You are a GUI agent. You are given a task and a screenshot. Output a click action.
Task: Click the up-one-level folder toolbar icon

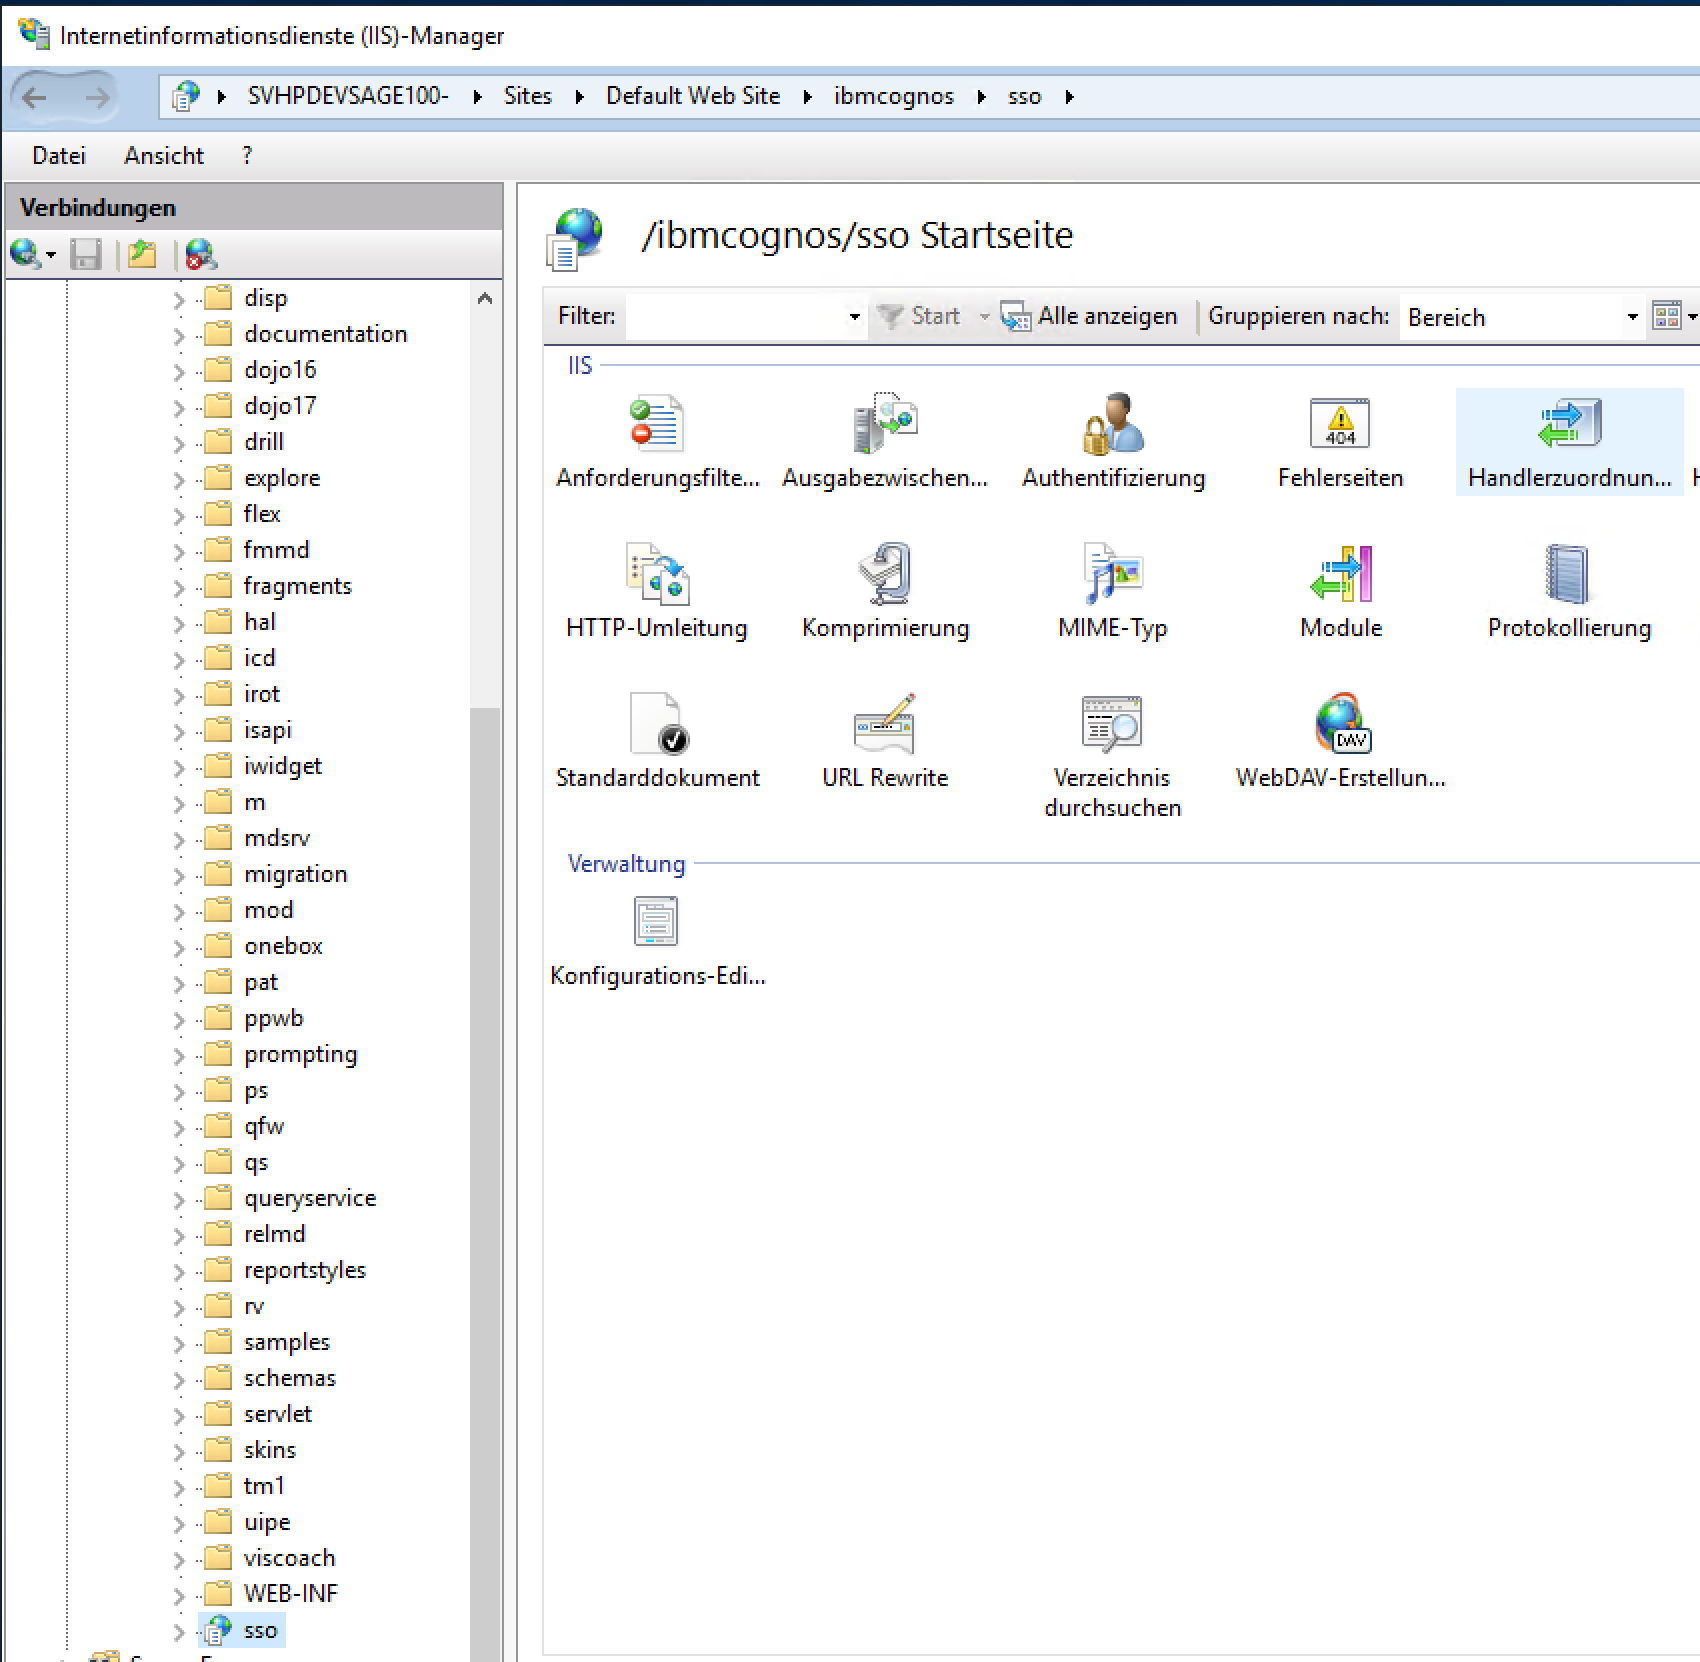pos(142,255)
